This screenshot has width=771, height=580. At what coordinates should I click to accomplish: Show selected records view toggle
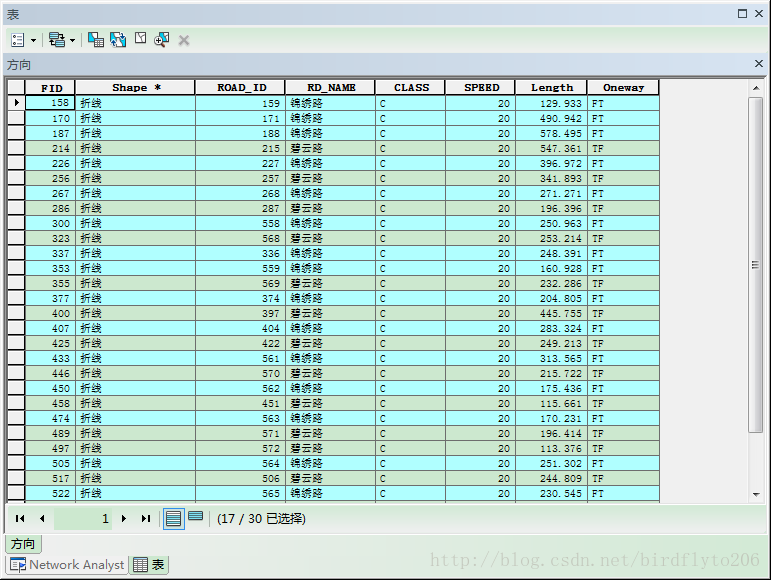pos(196,516)
